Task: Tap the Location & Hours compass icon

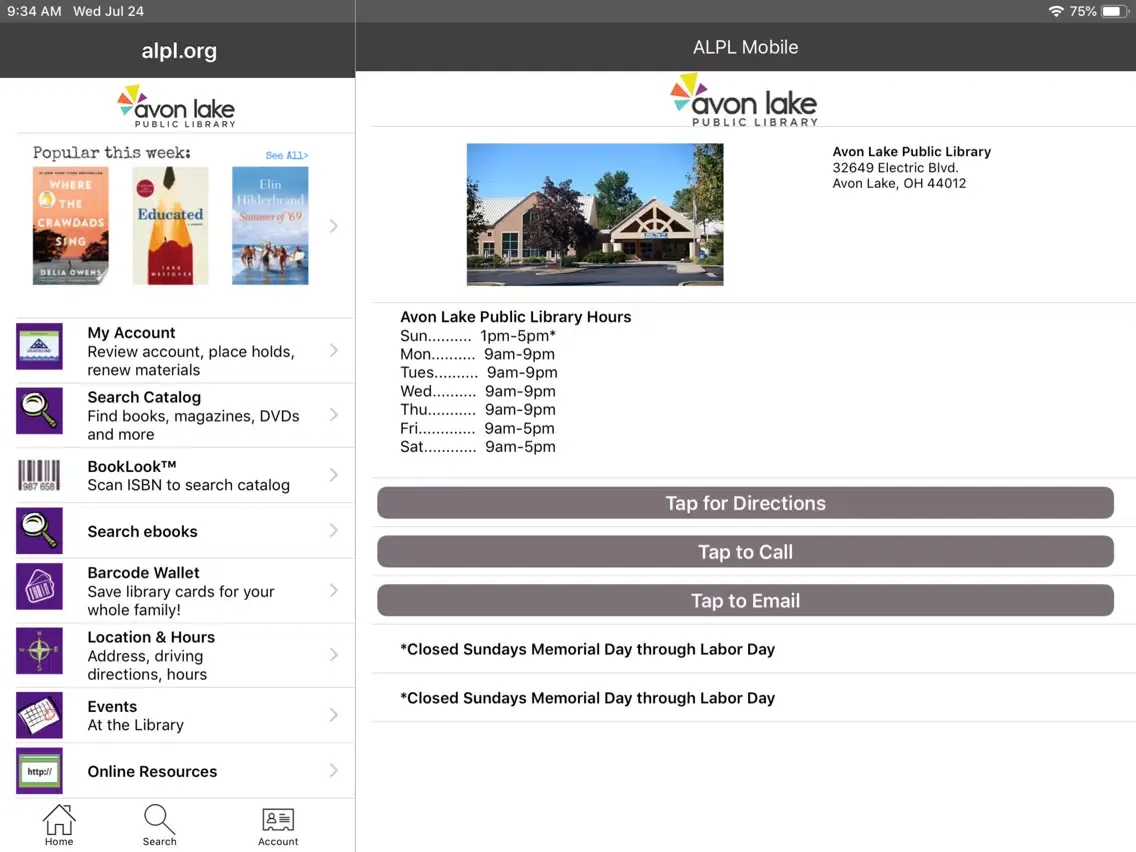Action: pos(39,651)
